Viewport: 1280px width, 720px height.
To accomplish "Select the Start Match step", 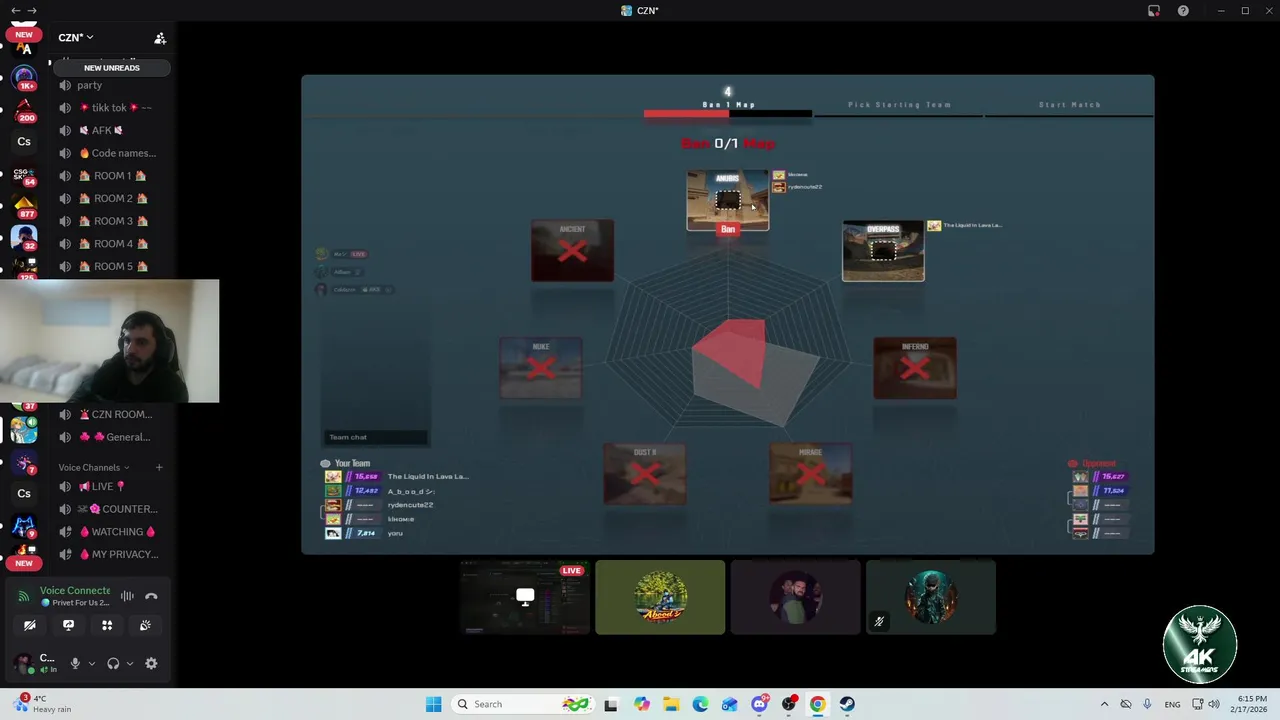I will click(x=1069, y=104).
